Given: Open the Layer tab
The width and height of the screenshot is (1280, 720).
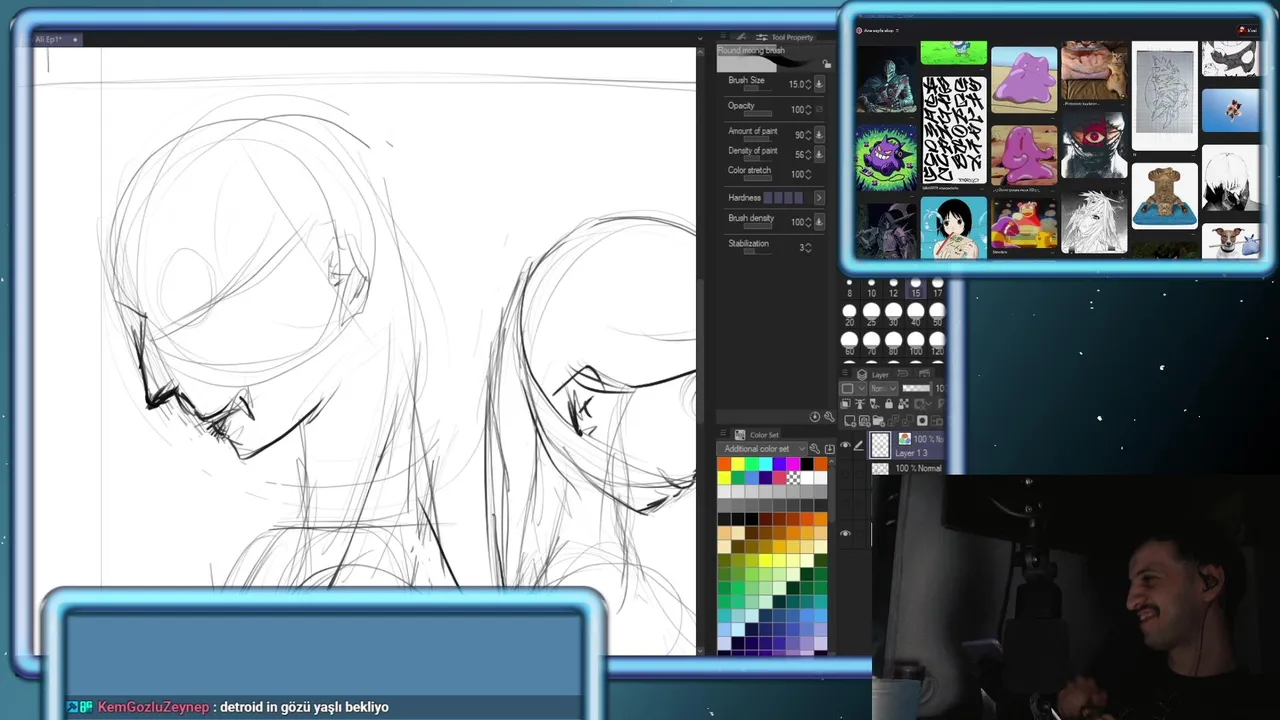Looking at the screenshot, I should (872, 375).
